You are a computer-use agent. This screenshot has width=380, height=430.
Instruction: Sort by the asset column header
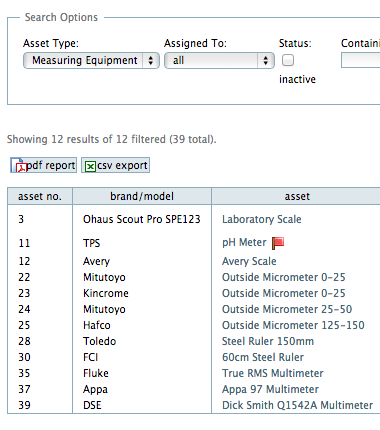(297, 196)
